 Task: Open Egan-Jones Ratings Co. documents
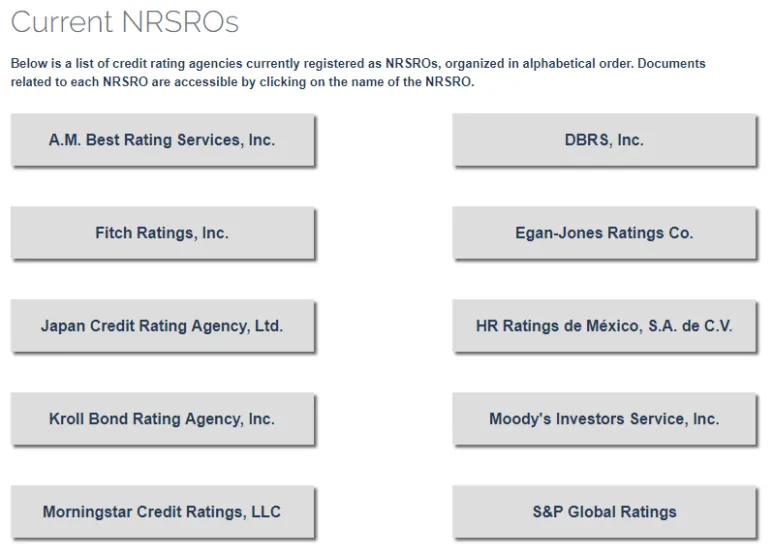tap(604, 233)
